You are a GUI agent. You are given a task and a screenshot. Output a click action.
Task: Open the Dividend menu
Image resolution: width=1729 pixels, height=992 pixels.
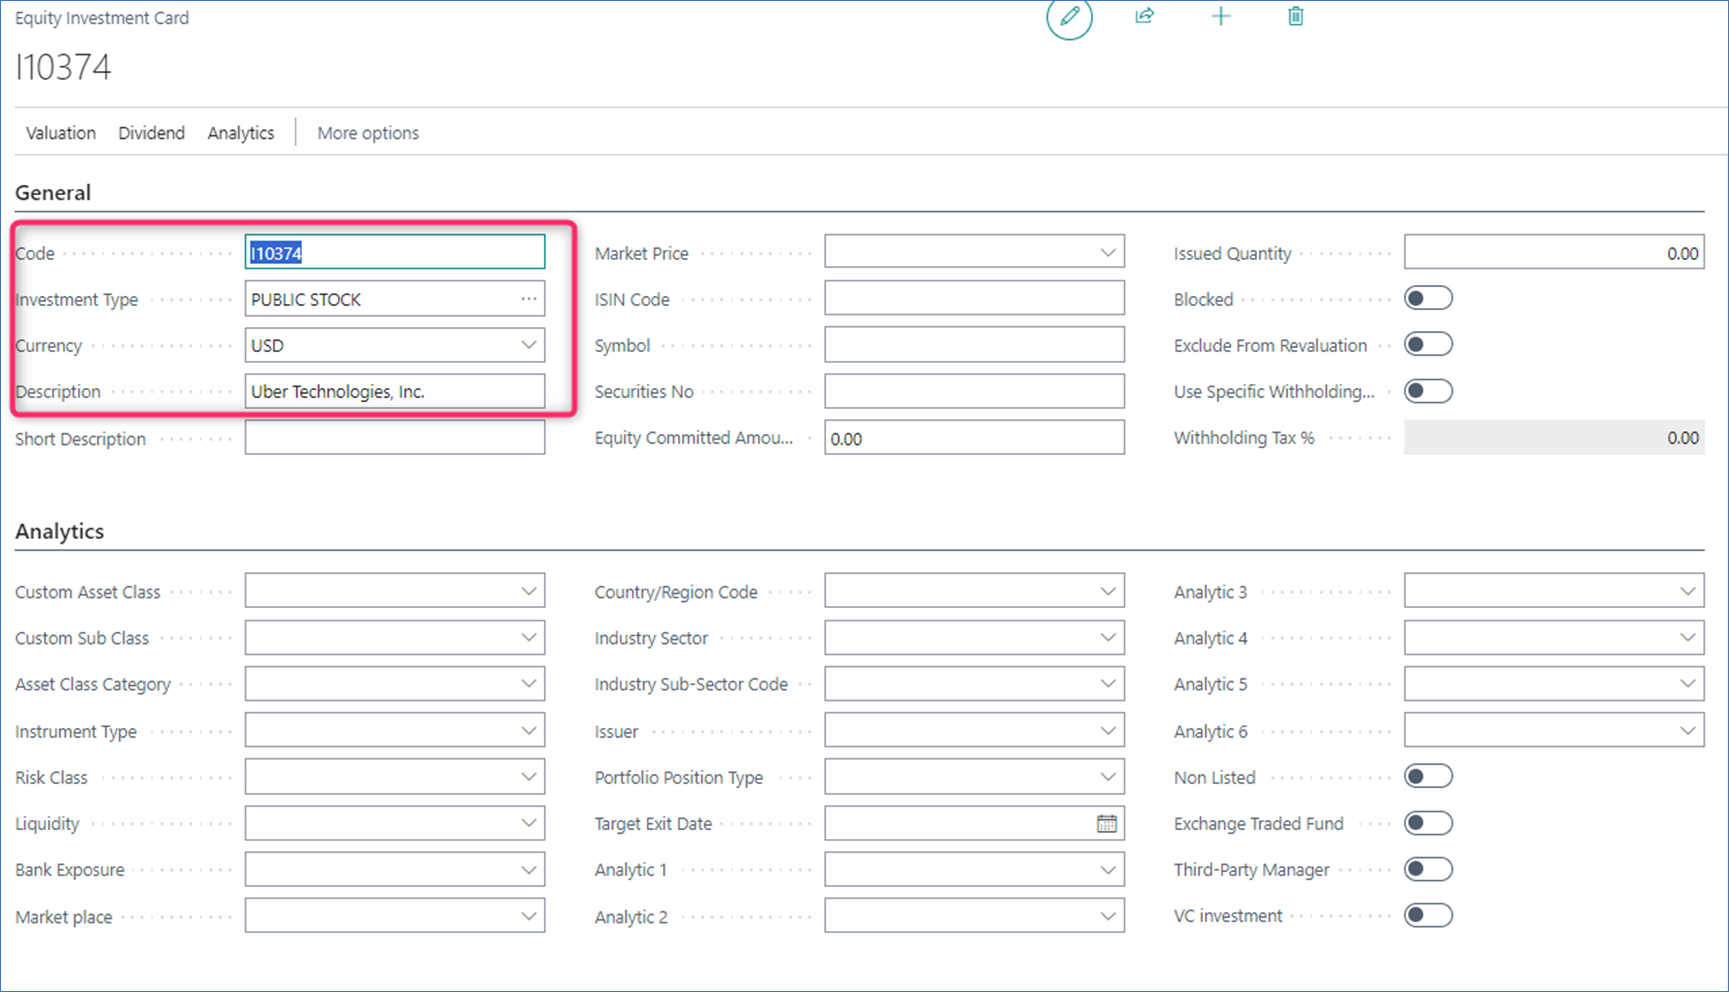coord(152,133)
